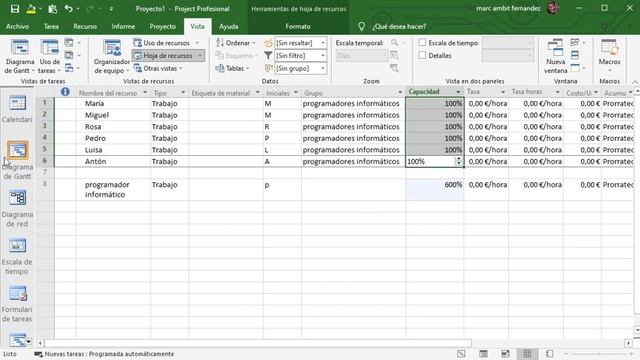This screenshot has height=360, width=640.
Task: Click the horizontal scrollbar right arrow
Action: [628, 343]
